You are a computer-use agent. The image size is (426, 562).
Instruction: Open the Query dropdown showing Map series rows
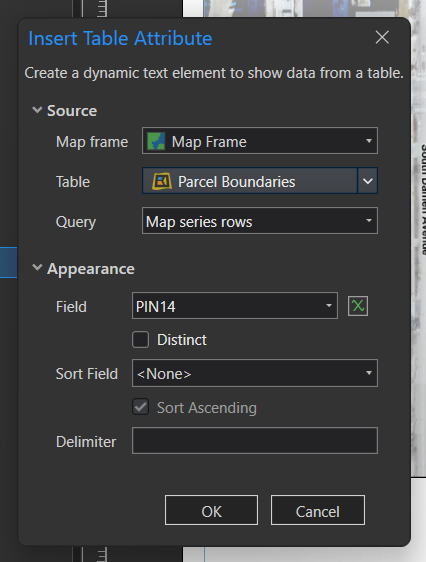coord(260,220)
